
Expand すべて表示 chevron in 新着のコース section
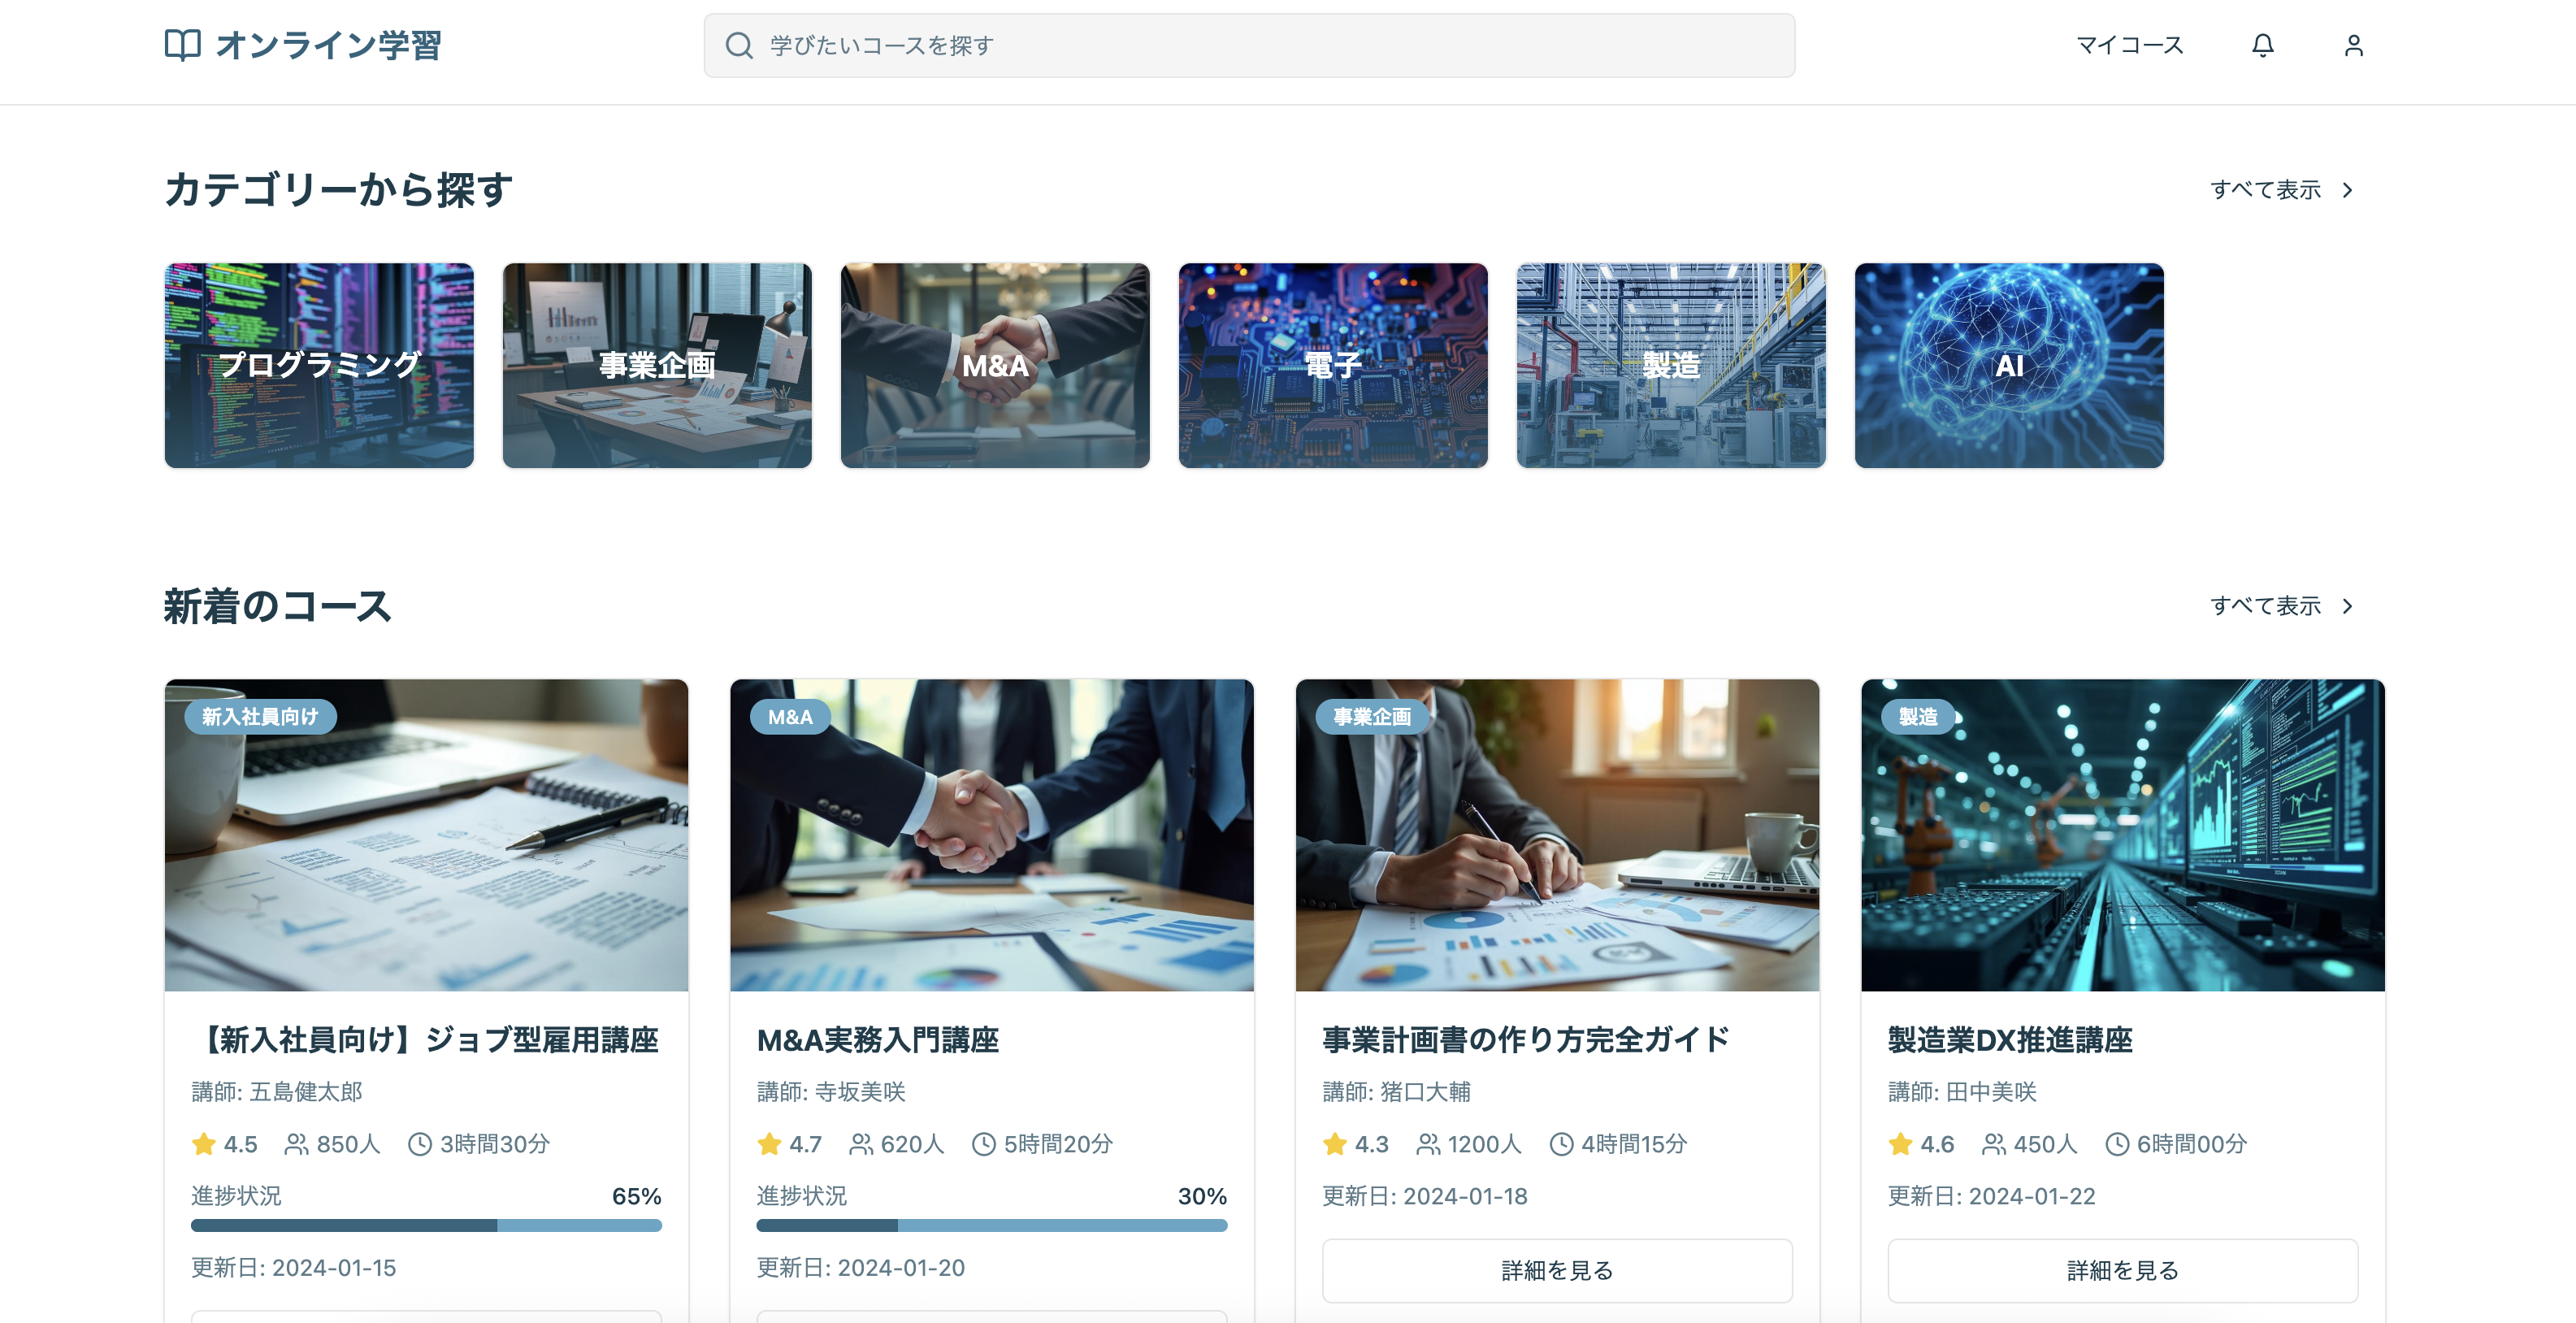(2347, 606)
